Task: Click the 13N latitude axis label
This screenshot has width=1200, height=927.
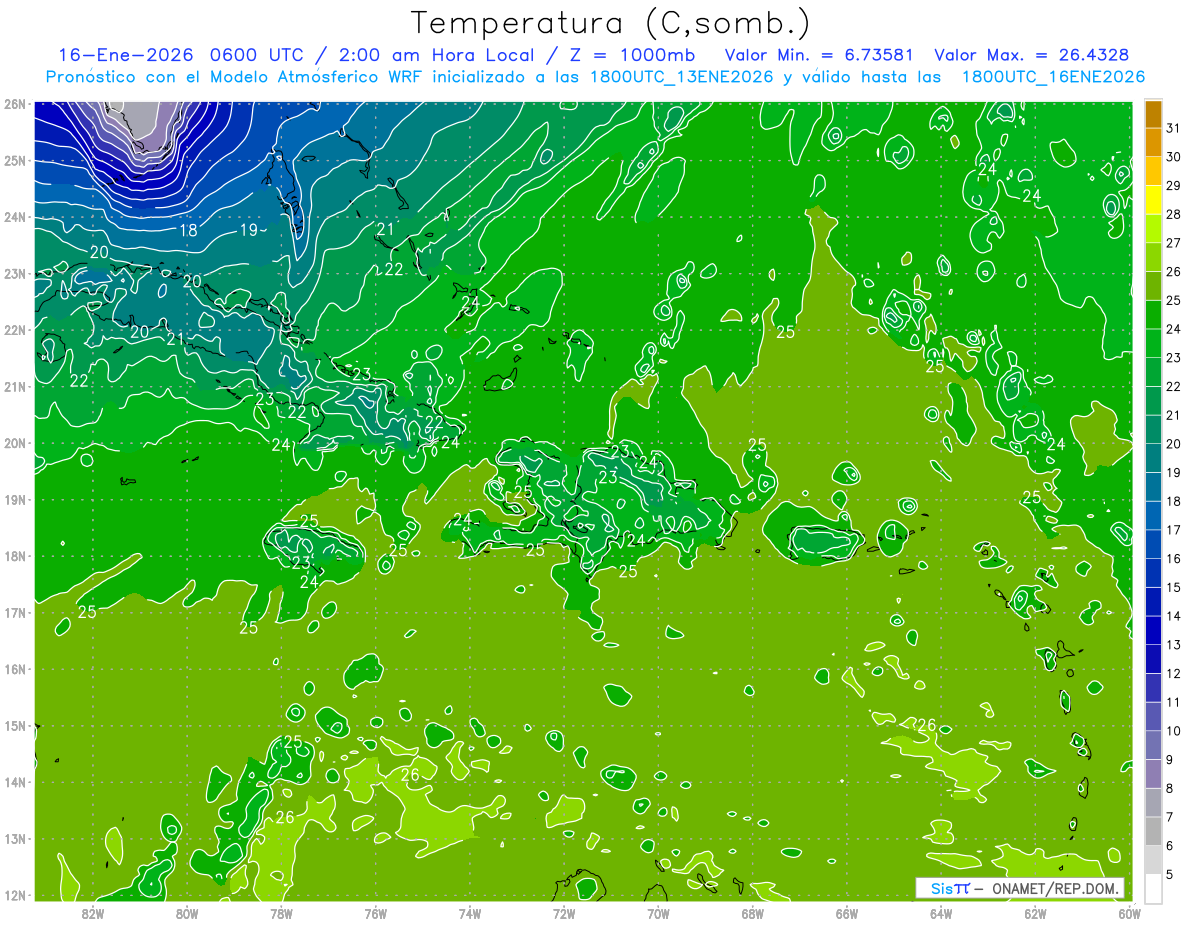Action: [x=15, y=839]
